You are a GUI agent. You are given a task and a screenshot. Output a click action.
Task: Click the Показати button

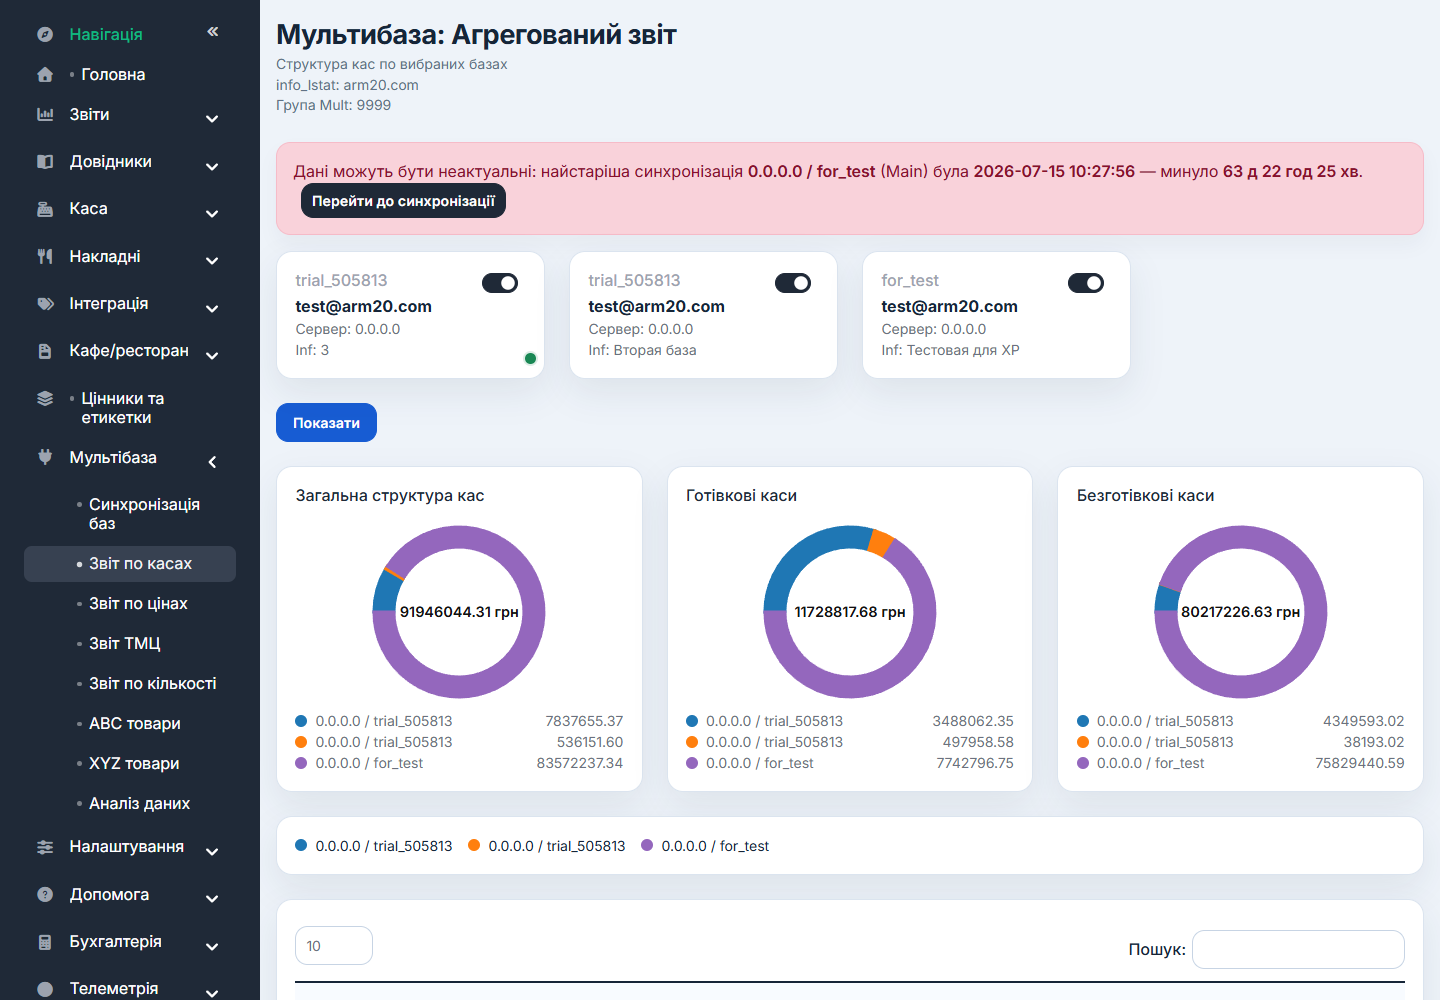pos(326,422)
